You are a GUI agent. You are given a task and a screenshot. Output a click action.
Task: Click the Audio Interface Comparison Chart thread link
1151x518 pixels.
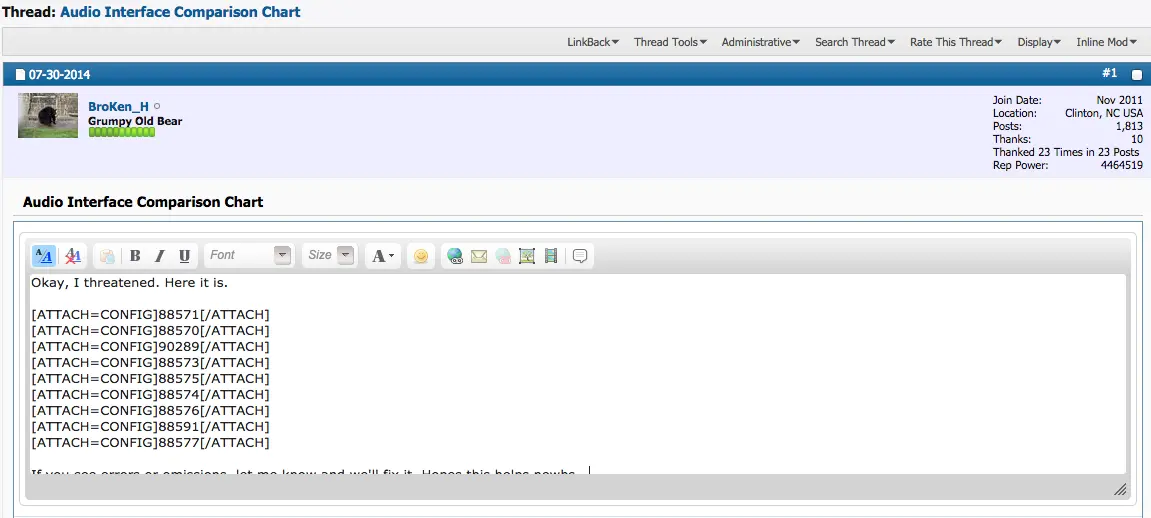180,12
